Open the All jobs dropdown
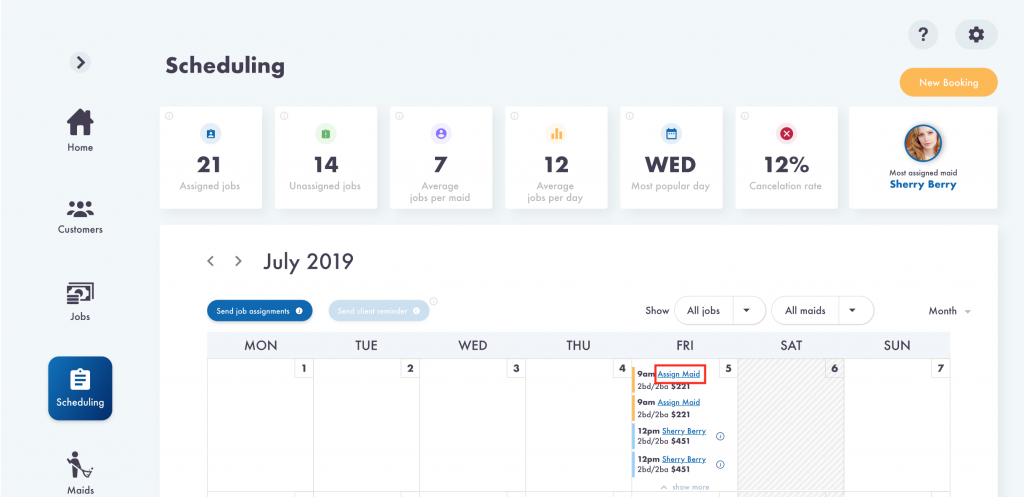 coord(720,311)
